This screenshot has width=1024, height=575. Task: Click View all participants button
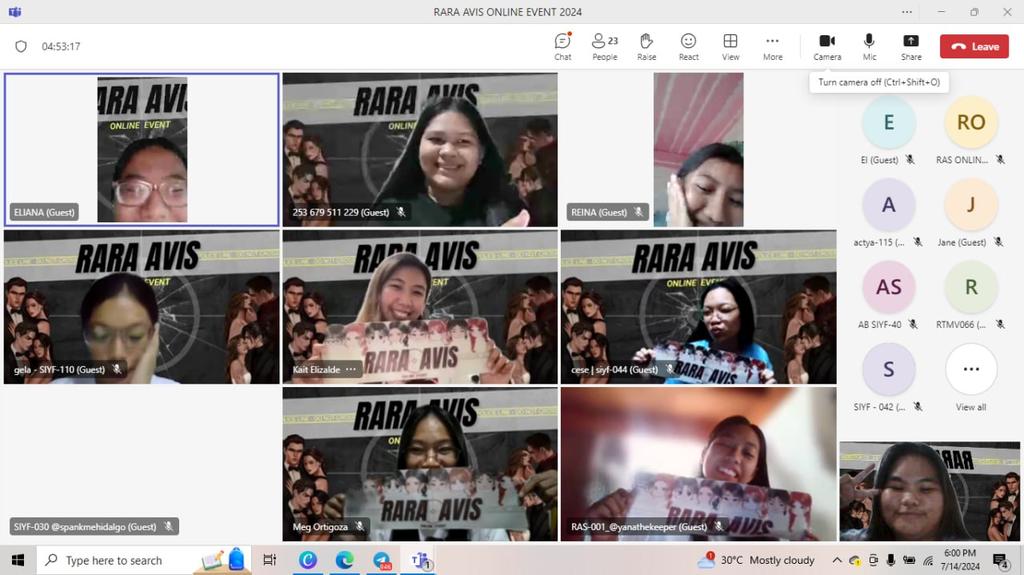click(x=971, y=369)
